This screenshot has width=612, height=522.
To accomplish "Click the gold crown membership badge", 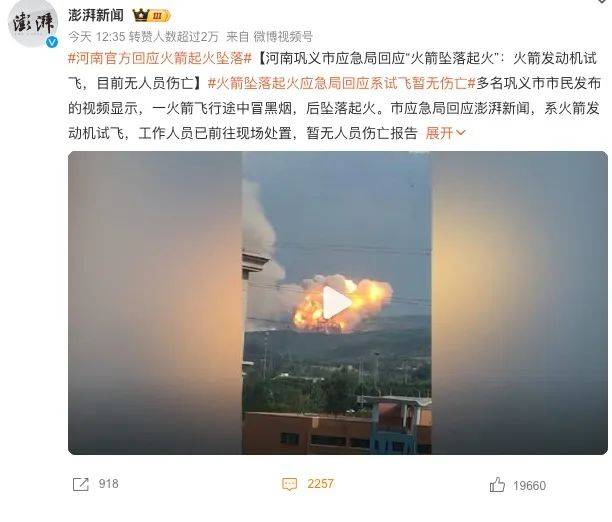I will click(x=151, y=16).
